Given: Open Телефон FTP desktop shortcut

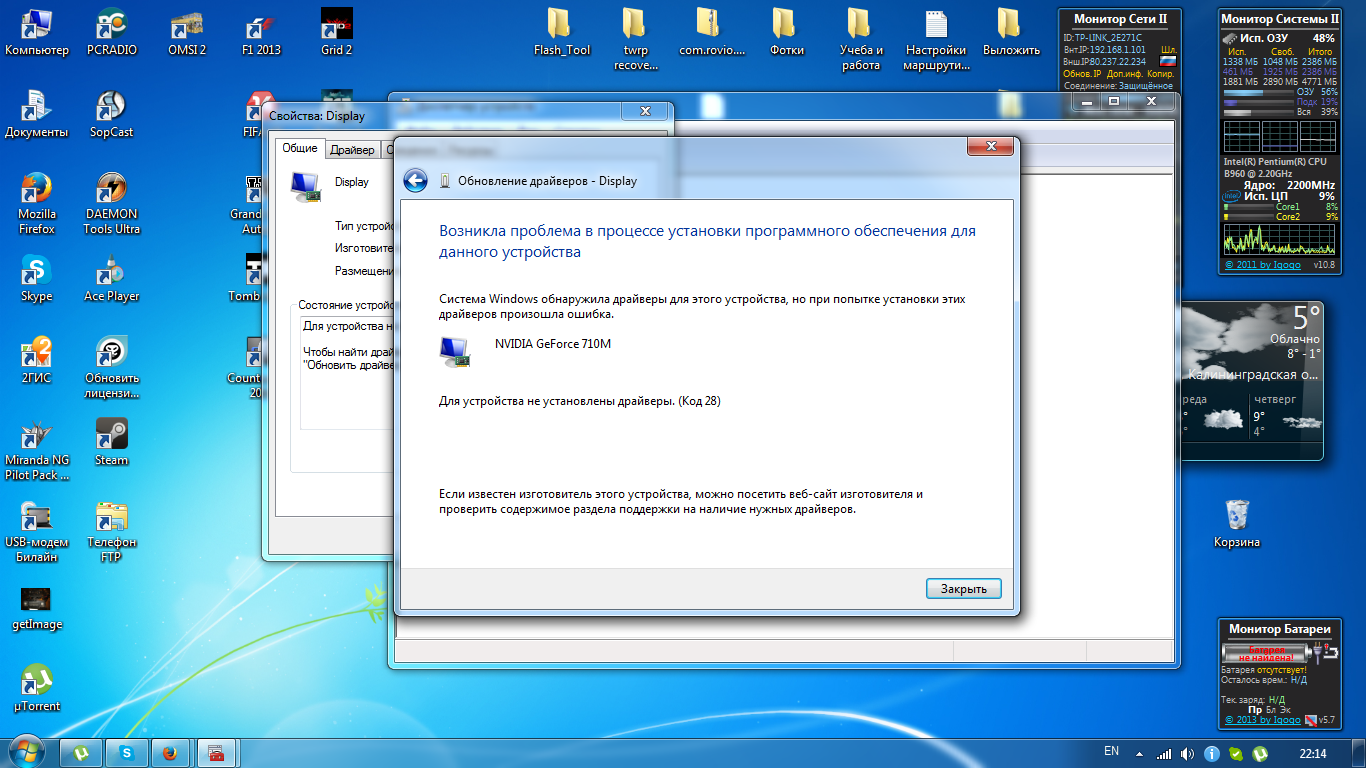Looking at the screenshot, I should (x=112, y=531).
